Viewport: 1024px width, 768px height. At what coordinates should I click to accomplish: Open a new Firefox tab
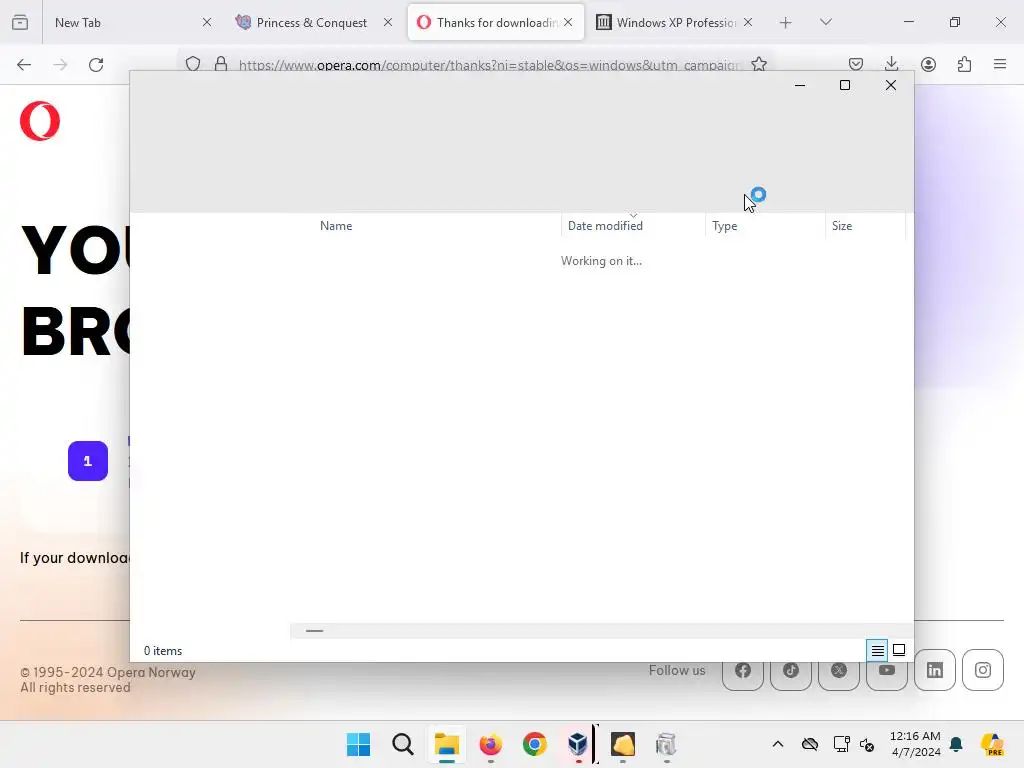pos(786,23)
